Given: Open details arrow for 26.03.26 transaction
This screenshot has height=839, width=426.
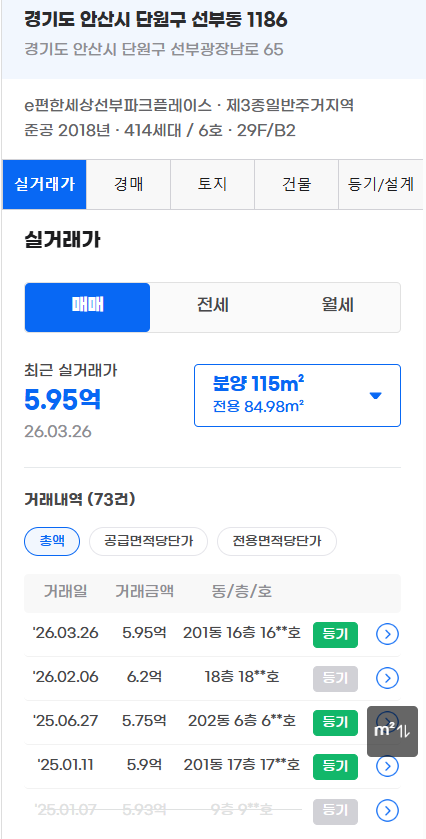Looking at the screenshot, I should coord(387,635).
